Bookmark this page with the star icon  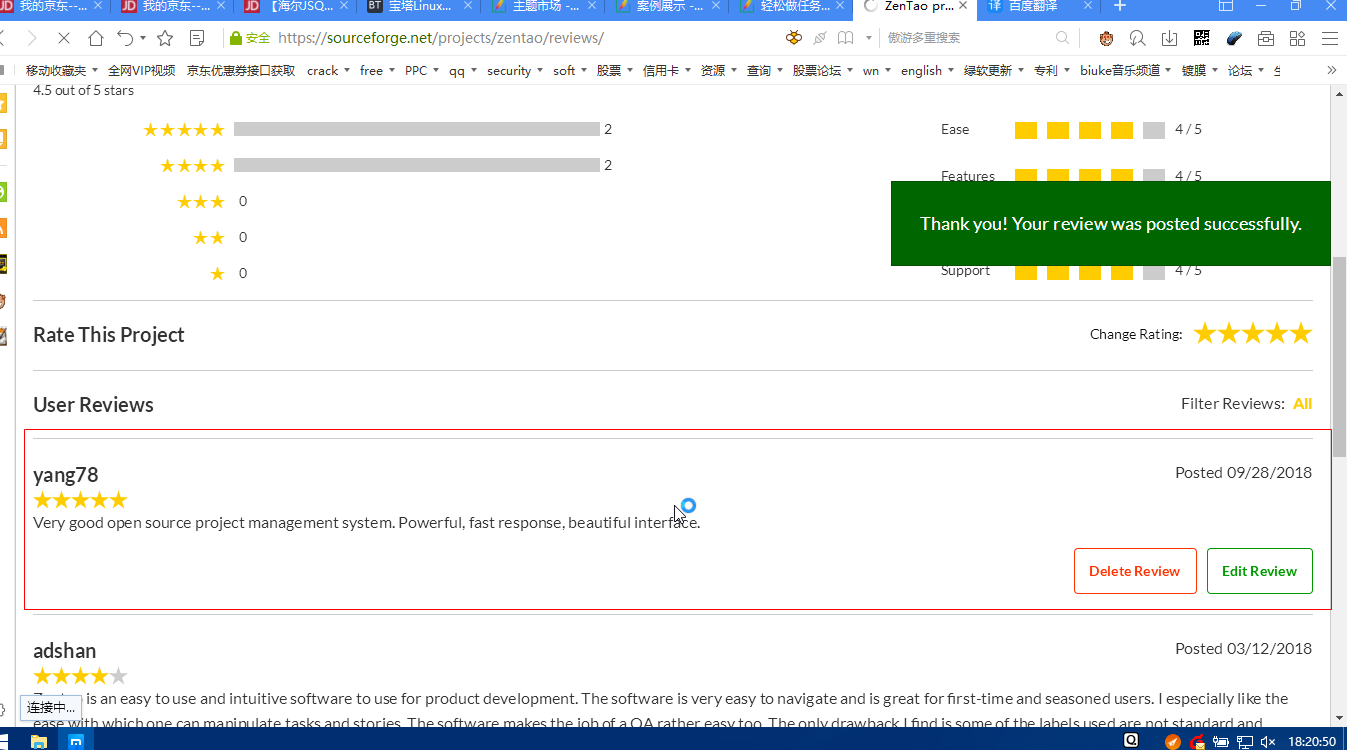pos(165,38)
